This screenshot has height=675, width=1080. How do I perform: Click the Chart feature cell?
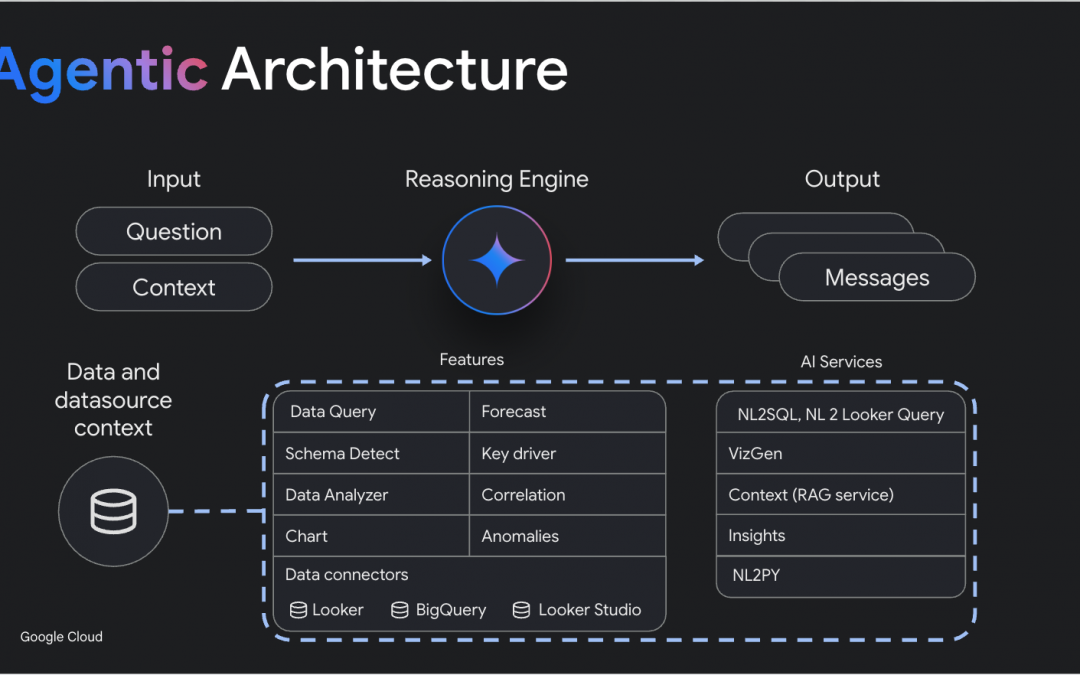(x=371, y=536)
